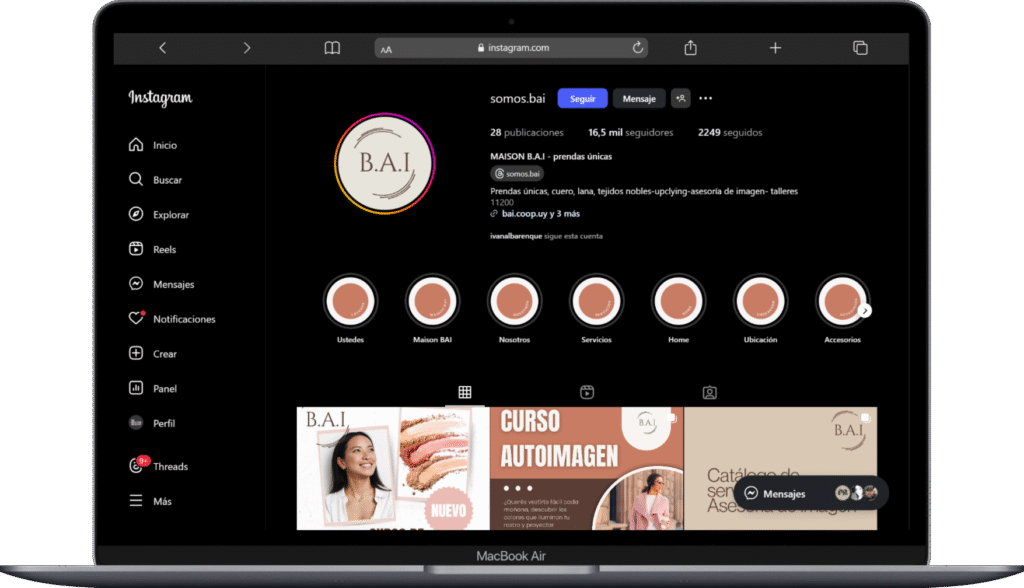Open the three-dots profile options menu

point(706,98)
